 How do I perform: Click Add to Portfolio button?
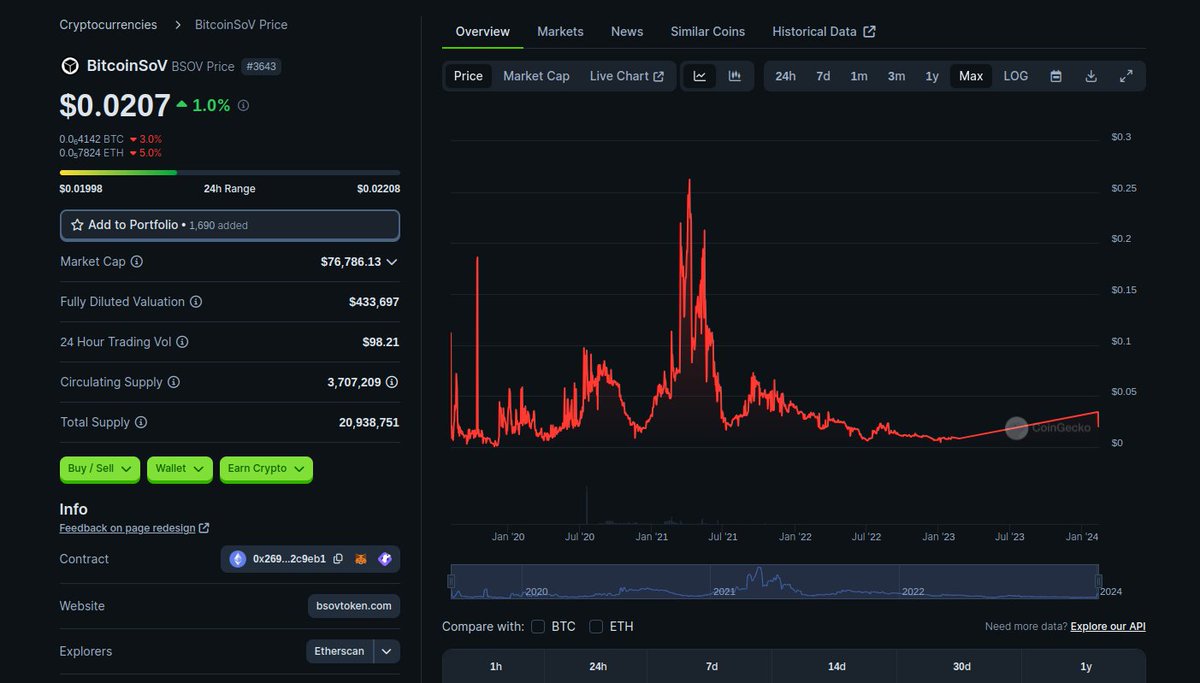(230, 225)
